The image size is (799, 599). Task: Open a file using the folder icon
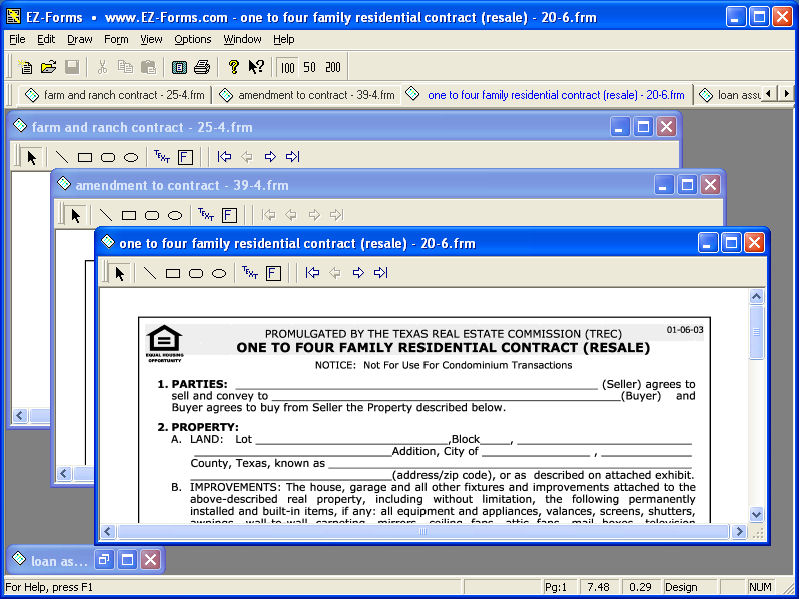pyautogui.click(x=48, y=67)
